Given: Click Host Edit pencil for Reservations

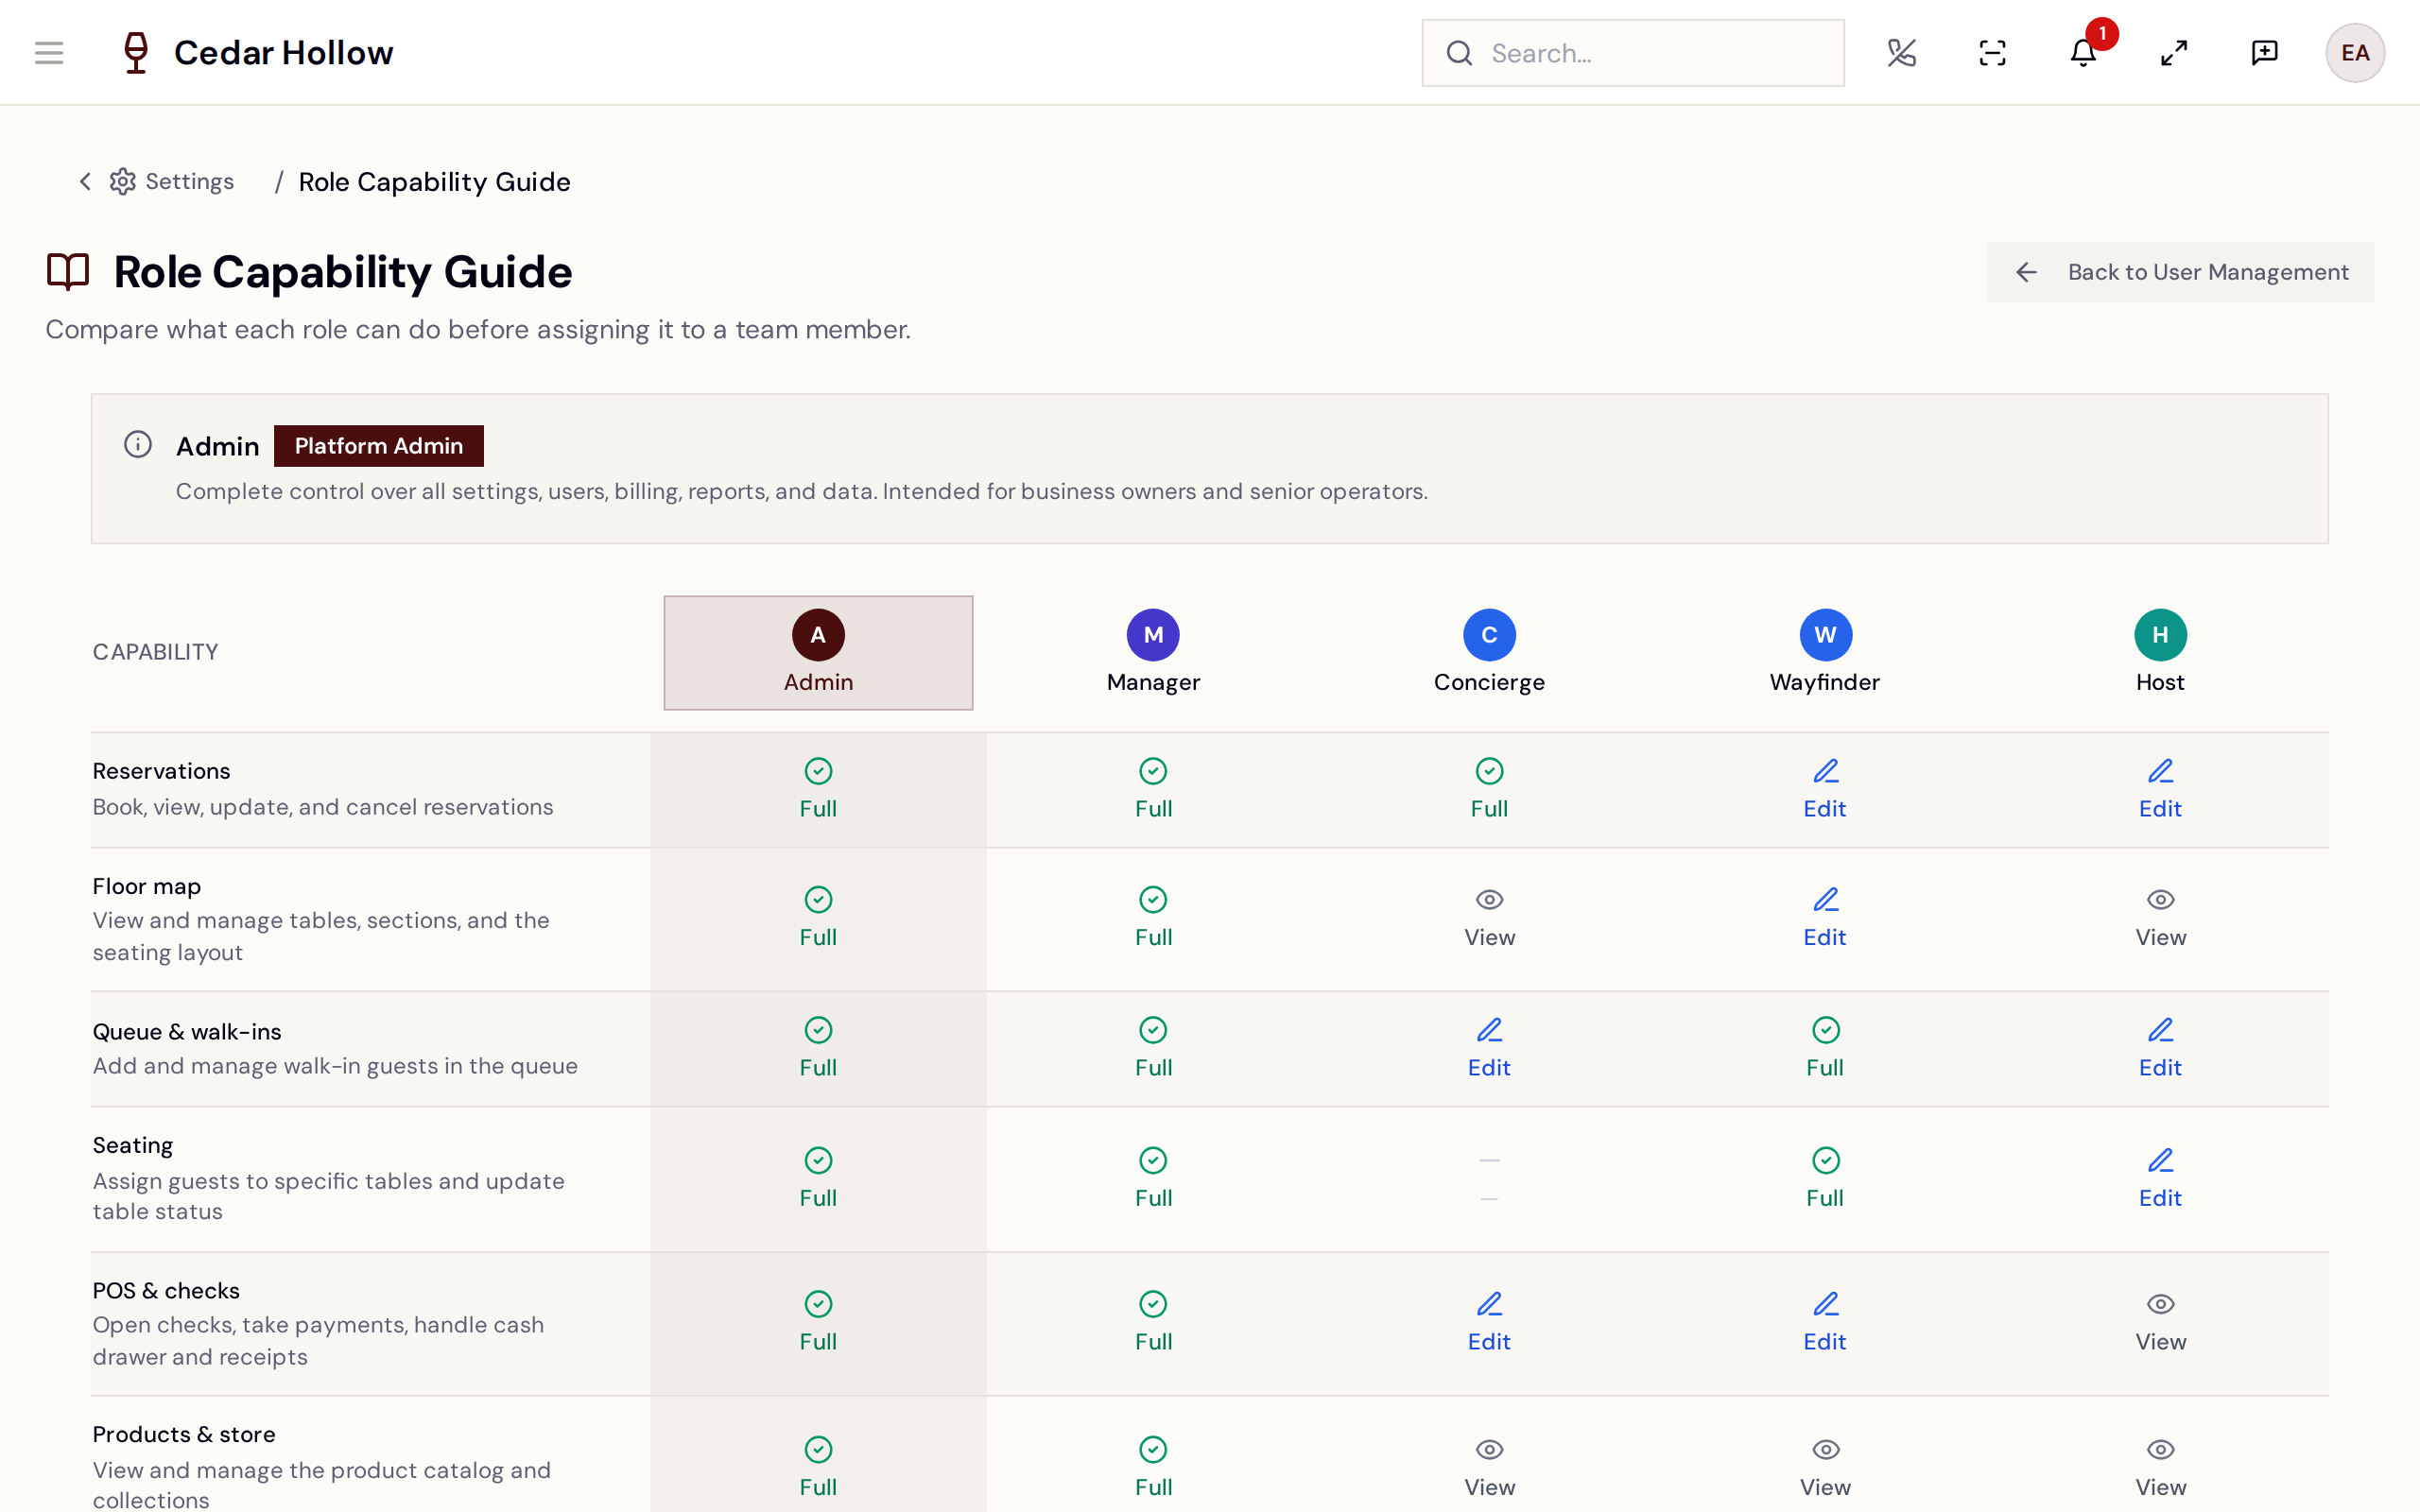Looking at the screenshot, I should tap(2160, 771).
